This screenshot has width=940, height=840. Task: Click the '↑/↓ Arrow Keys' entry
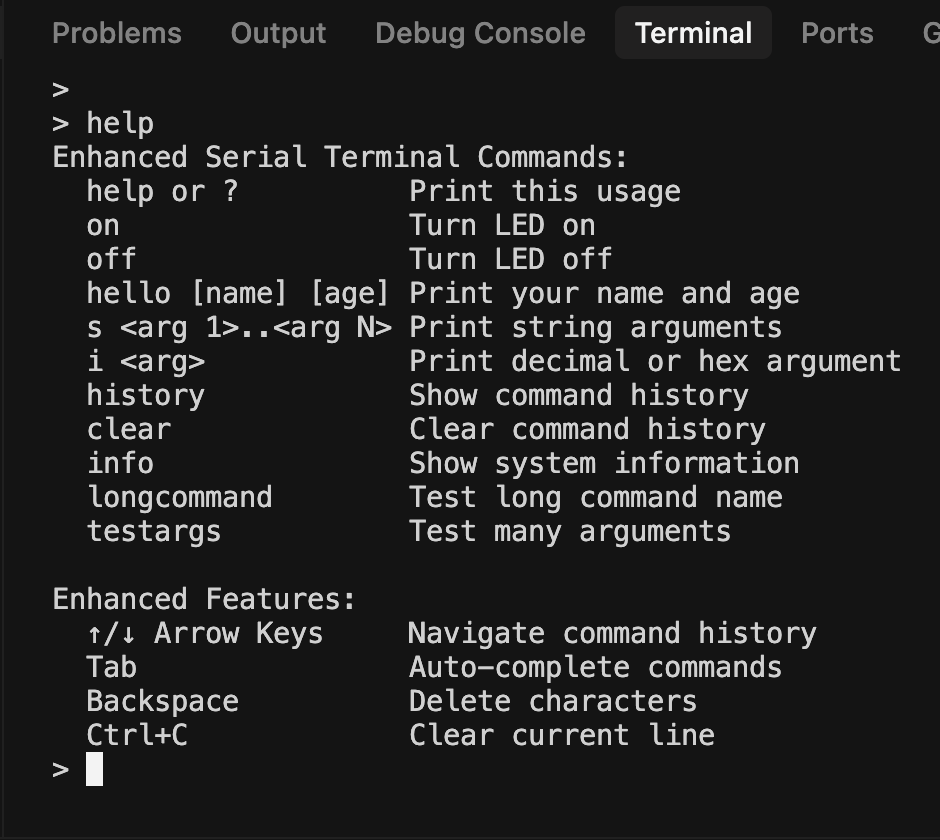point(205,634)
